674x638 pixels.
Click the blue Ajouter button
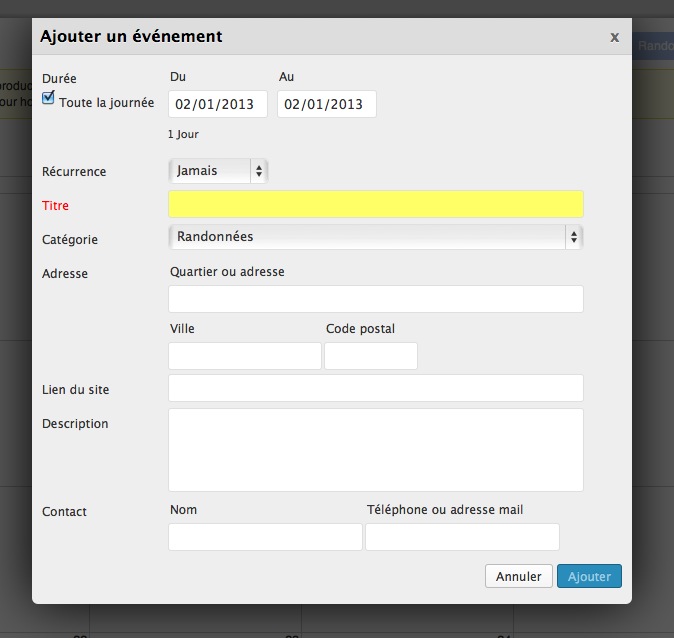(589, 576)
